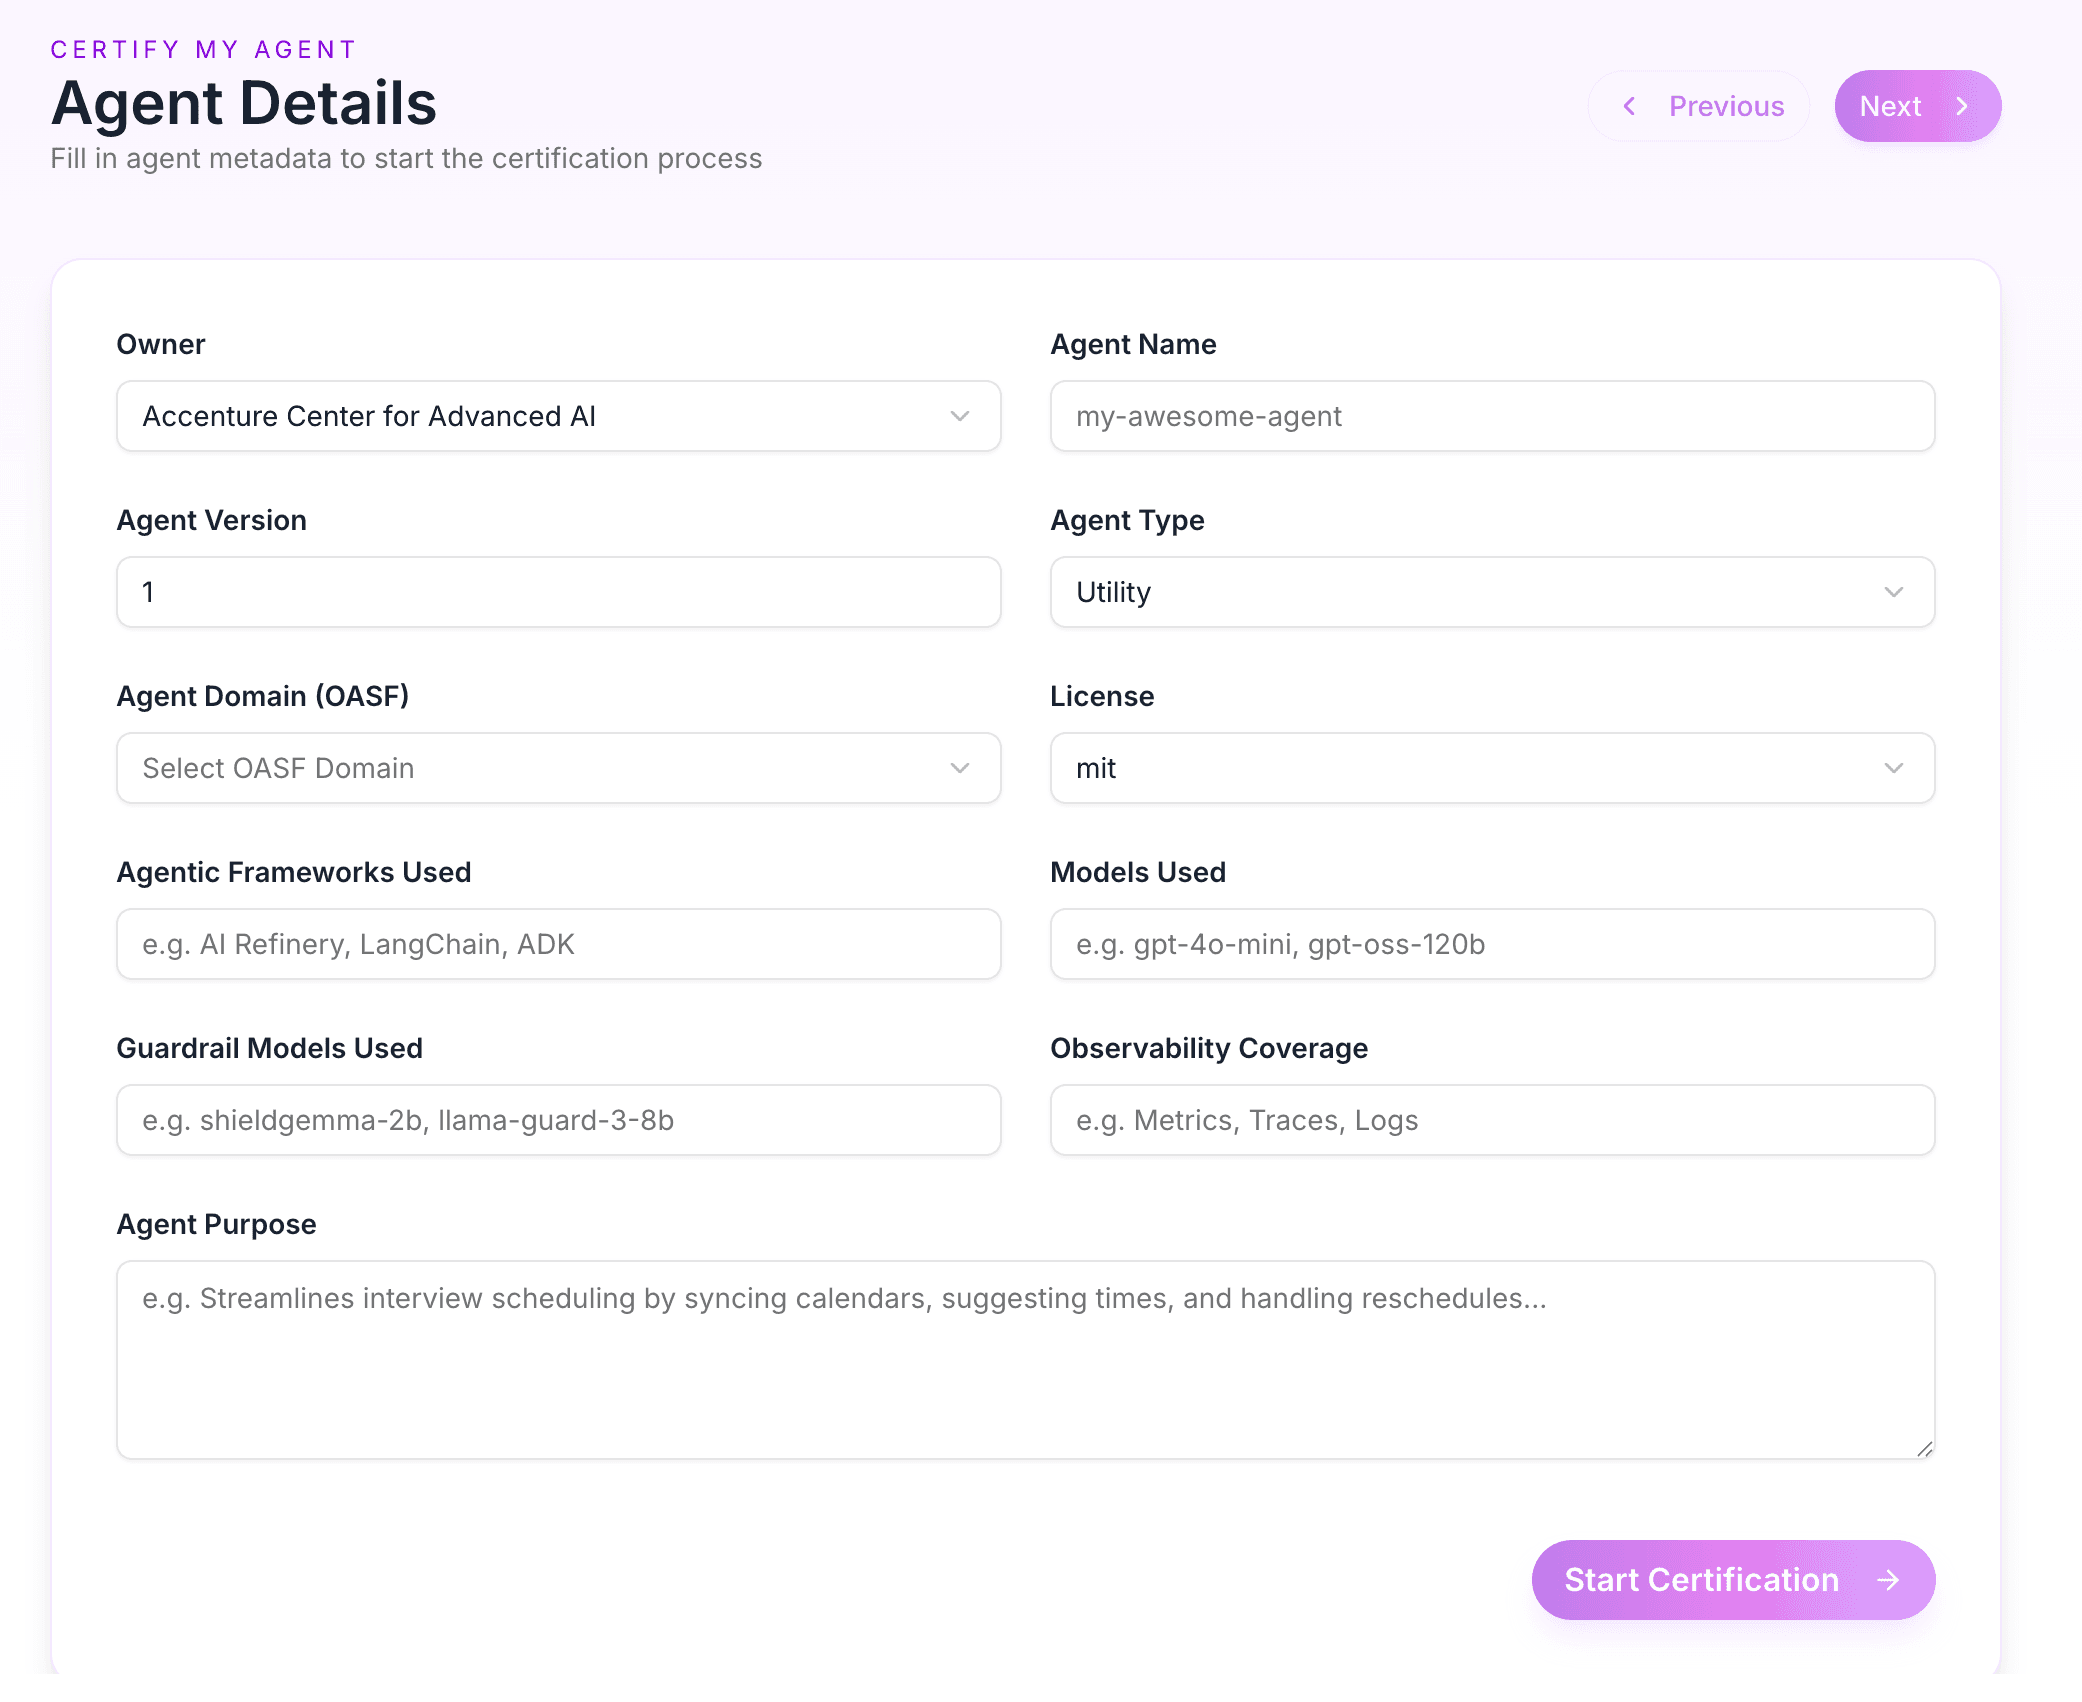Click the "Fill in agent metadata" subtitle text
This screenshot has width=2082, height=1702.
(406, 159)
